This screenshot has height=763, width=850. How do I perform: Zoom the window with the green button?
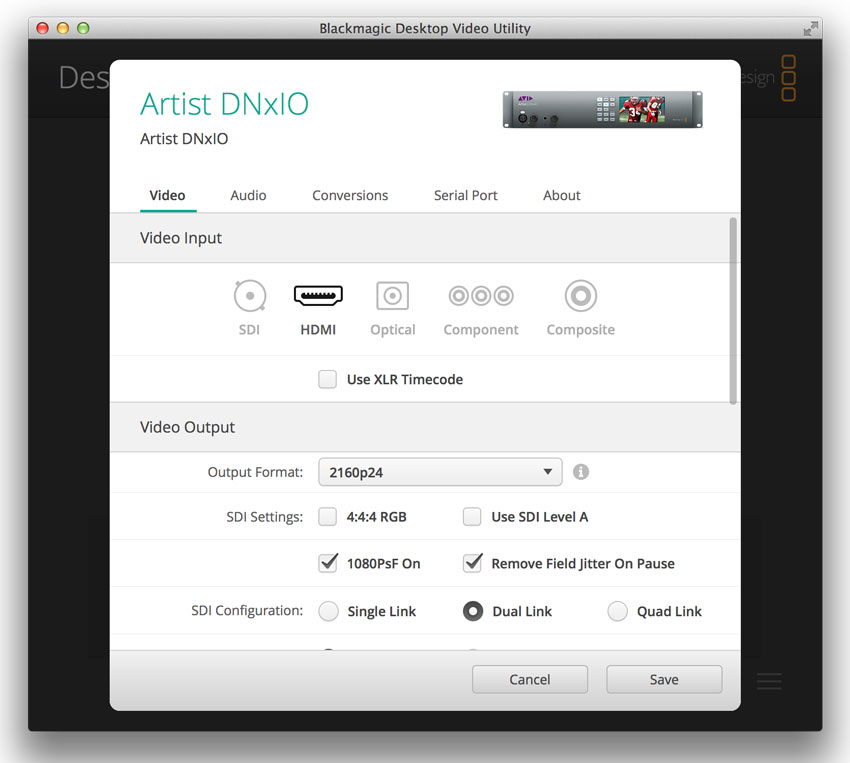coord(83,28)
